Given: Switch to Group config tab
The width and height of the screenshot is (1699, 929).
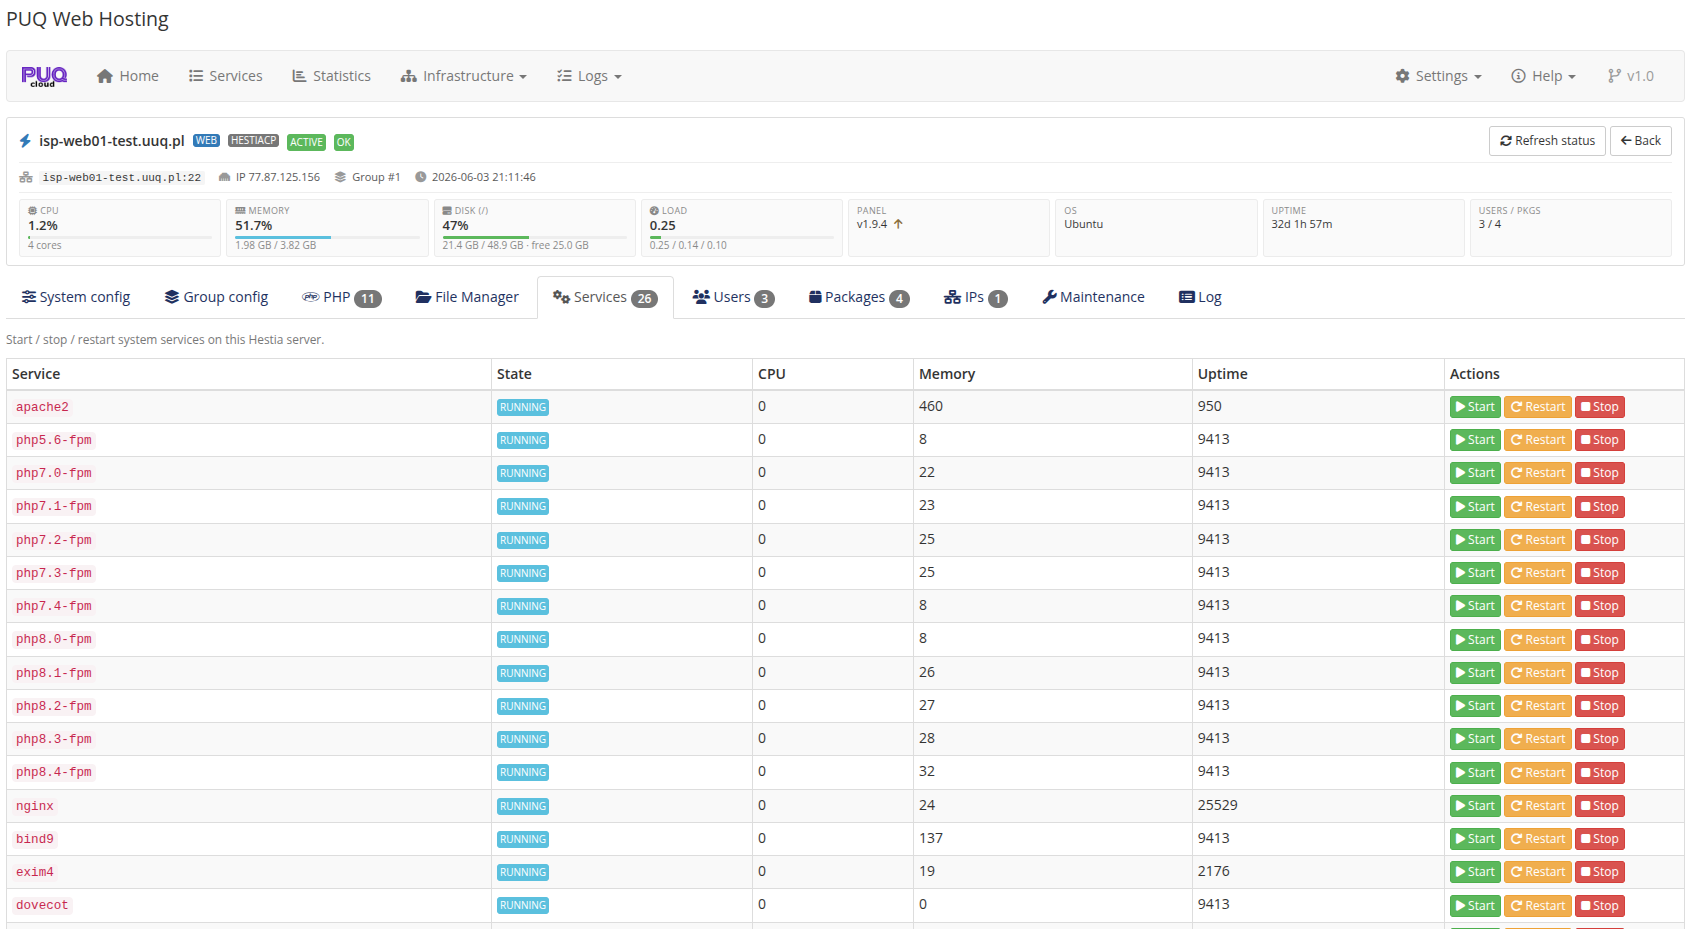Looking at the screenshot, I should coord(217,297).
